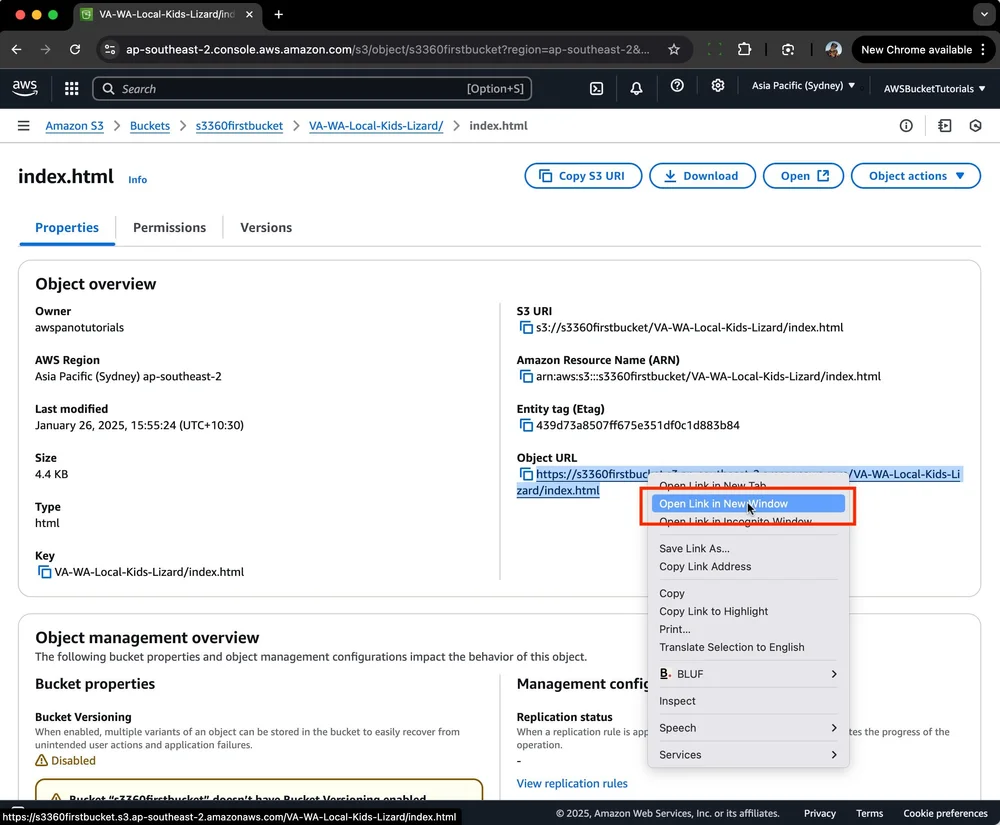This screenshot has height=825, width=1000.
Task: Copy the Entity tag value icon
Action: pyautogui.click(x=526, y=425)
